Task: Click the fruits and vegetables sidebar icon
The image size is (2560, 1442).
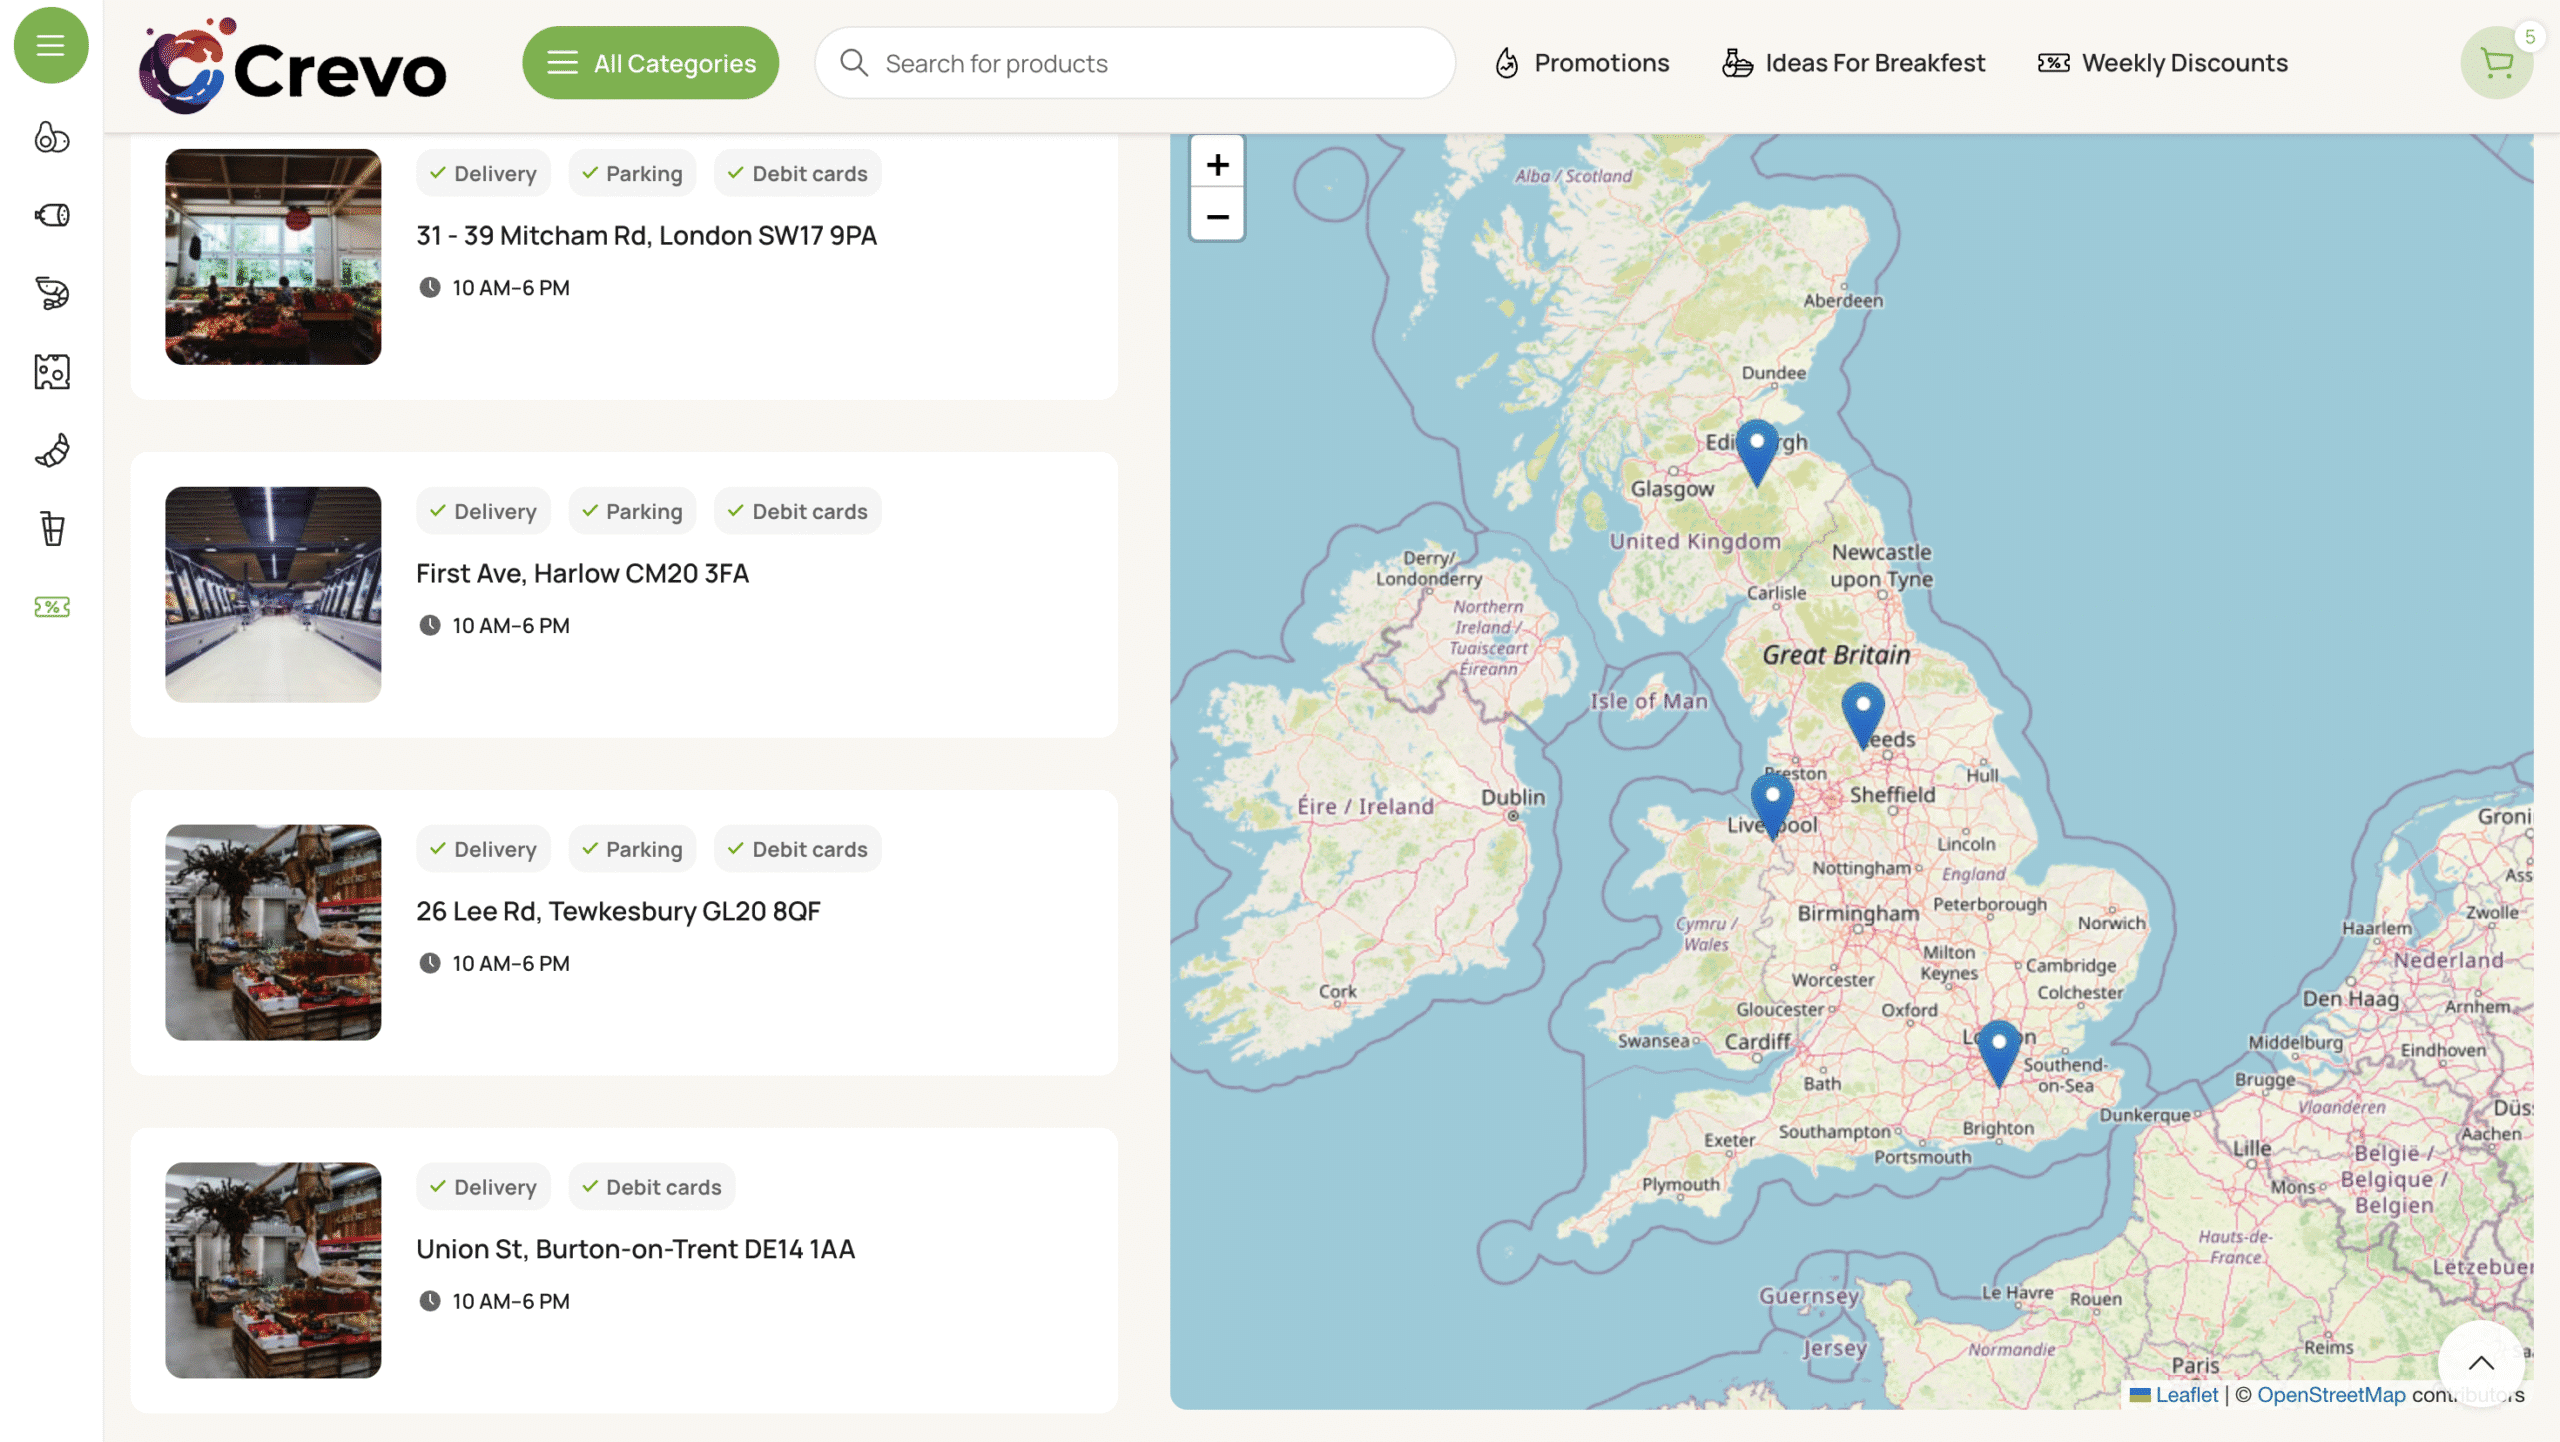Action: tap(52, 137)
